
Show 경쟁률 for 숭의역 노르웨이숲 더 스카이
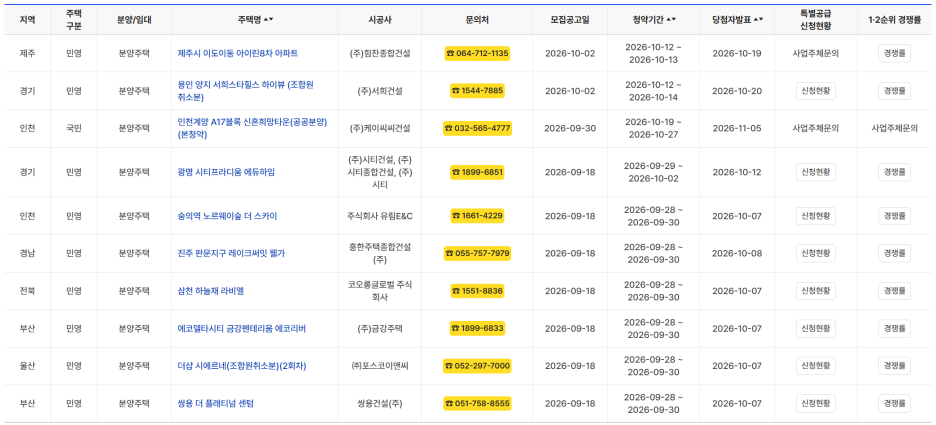[894, 215]
